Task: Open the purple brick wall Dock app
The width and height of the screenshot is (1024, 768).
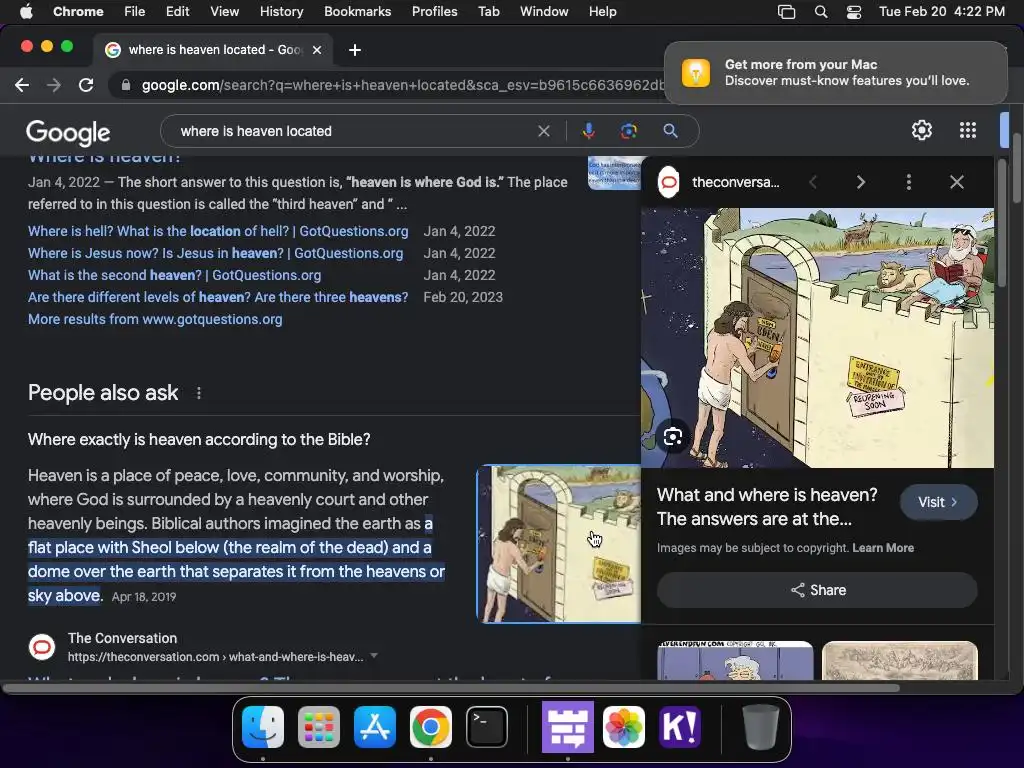Action: pyautogui.click(x=568, y=727)
